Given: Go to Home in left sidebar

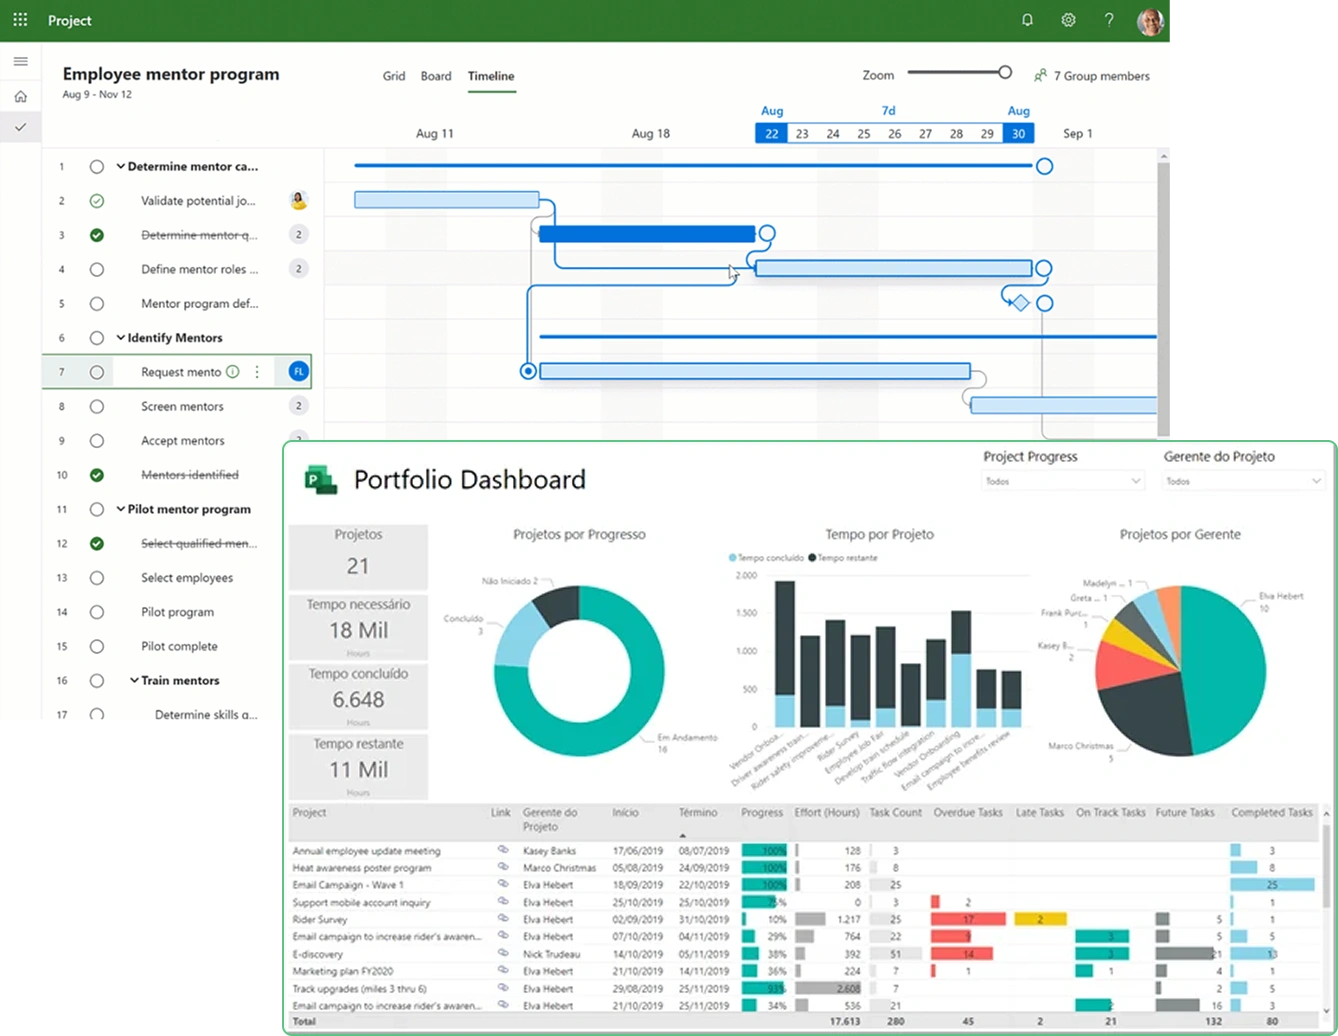Looking at the screenshot, I should [20, 97].
